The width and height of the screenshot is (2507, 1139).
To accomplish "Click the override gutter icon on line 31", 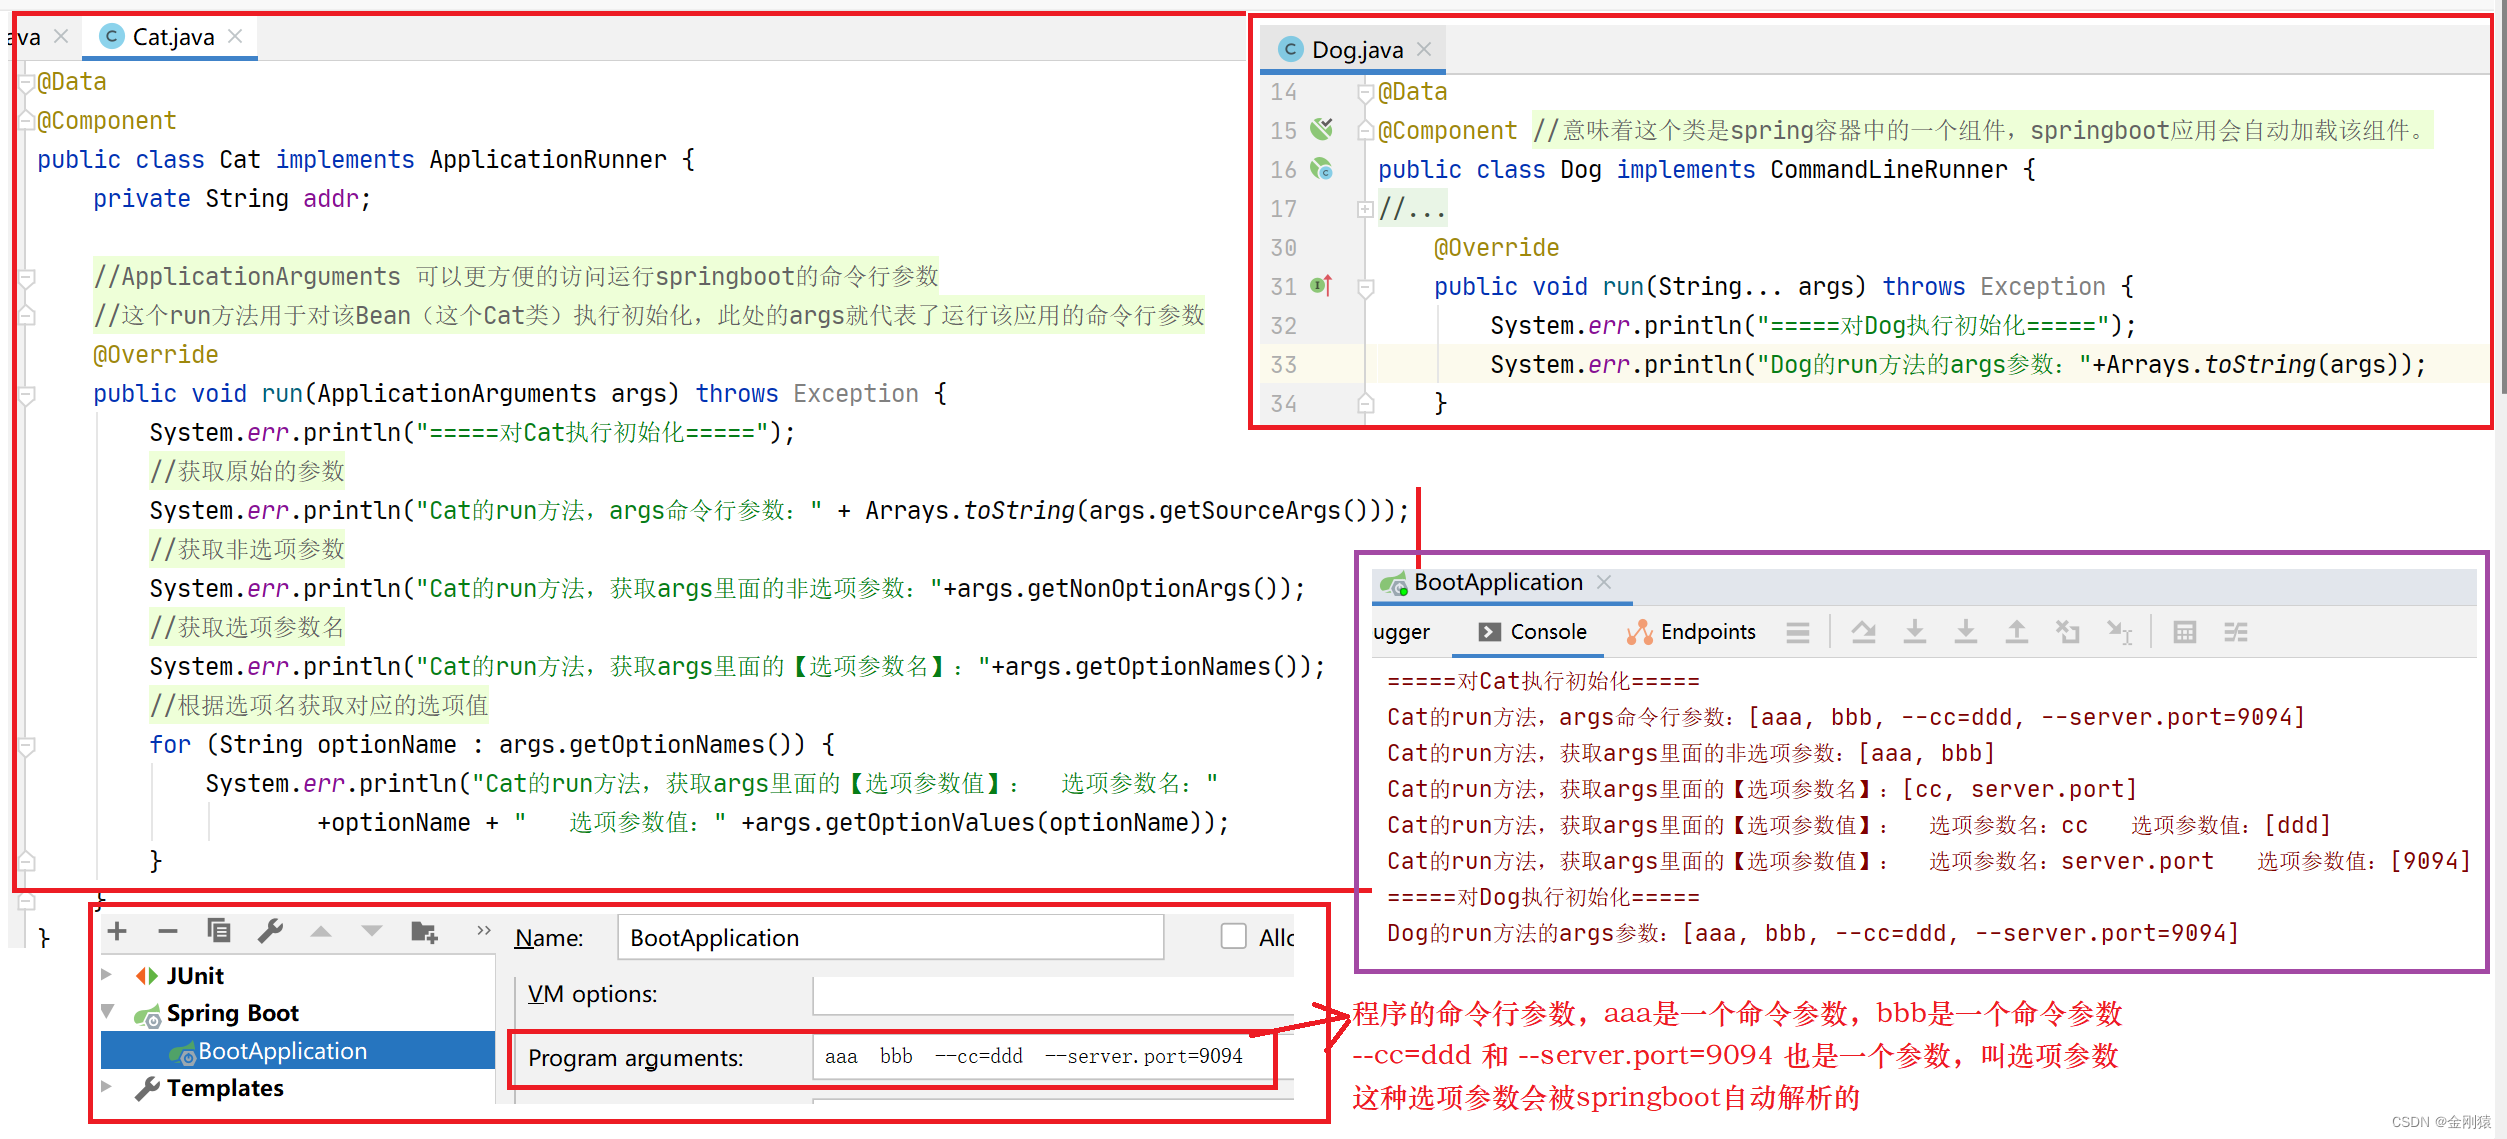I will [1321, 287].
